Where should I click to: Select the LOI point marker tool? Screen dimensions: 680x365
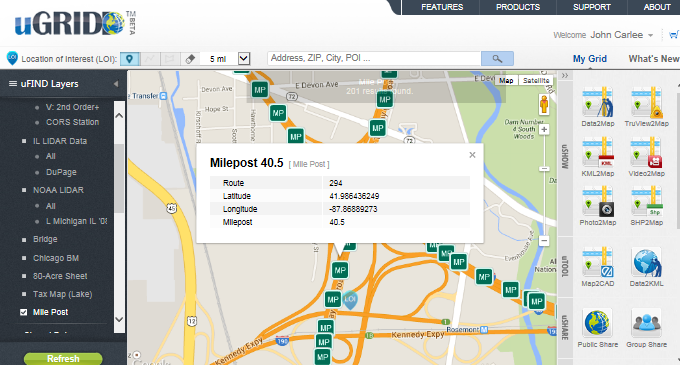pyautogui.click(x=129, y=59)
